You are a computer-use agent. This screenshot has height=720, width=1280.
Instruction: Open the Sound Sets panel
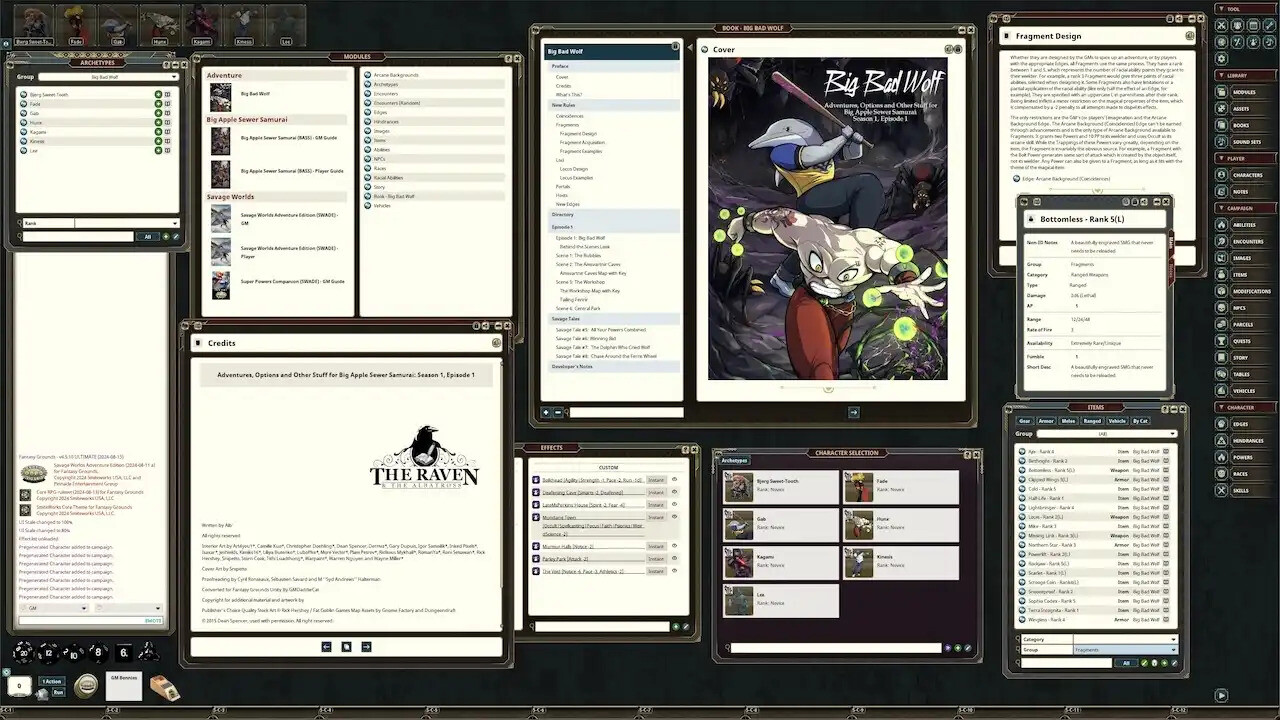click(1245, 140)
